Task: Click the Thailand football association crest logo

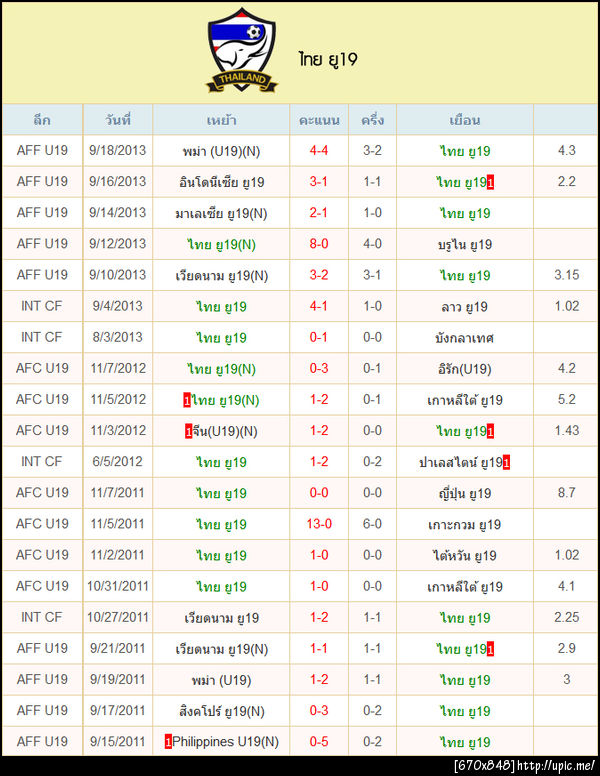Action: (243, 51)
